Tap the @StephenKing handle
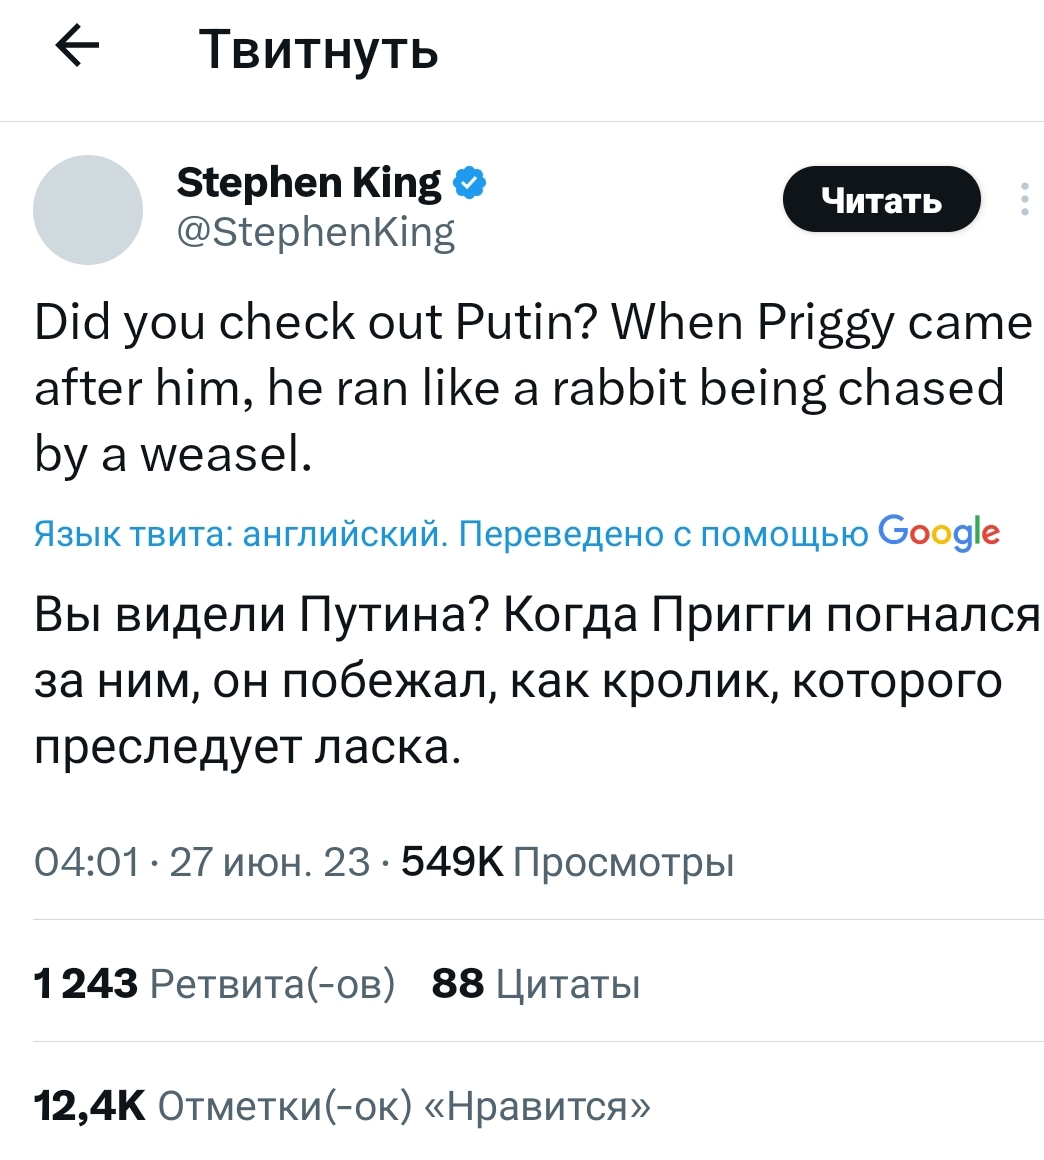This screenshot has width=1044, height=1160. (315, 233)
